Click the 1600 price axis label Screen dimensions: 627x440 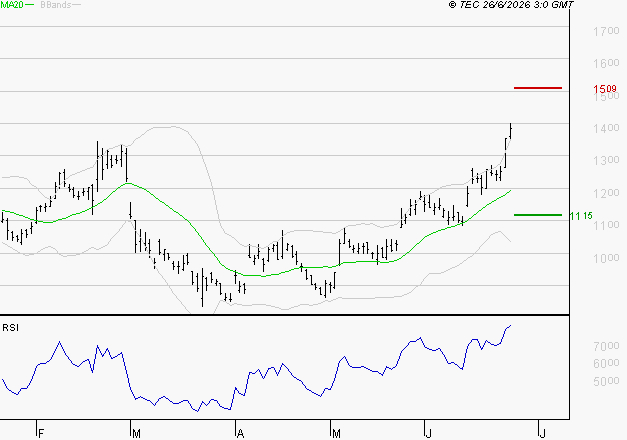click(x=606, y=63)
